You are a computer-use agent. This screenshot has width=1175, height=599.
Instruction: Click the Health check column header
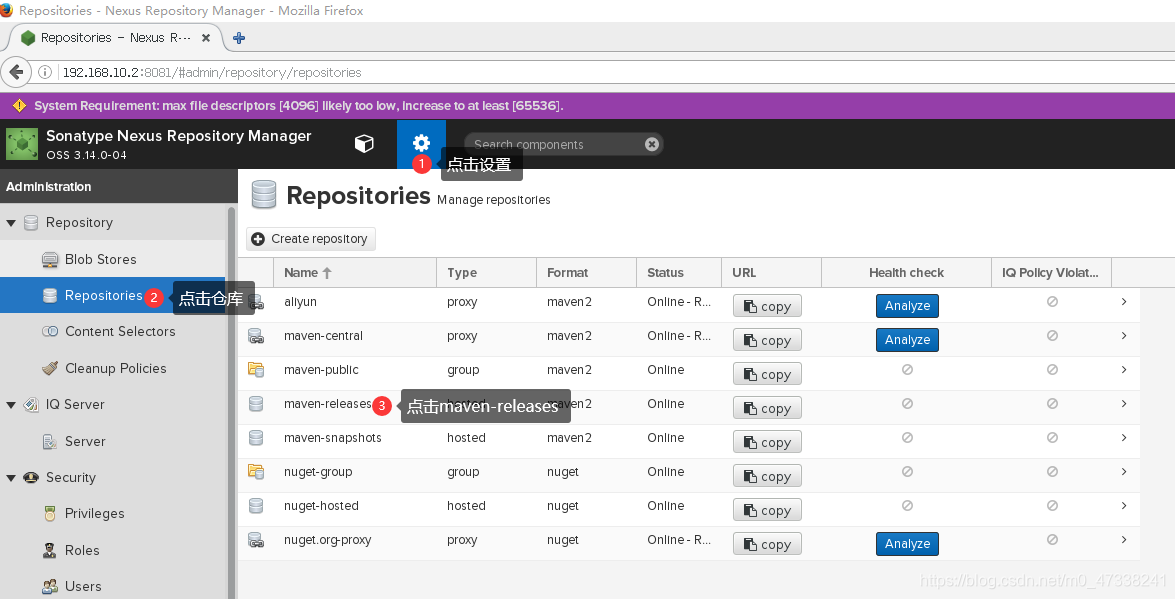pos(907,273)
